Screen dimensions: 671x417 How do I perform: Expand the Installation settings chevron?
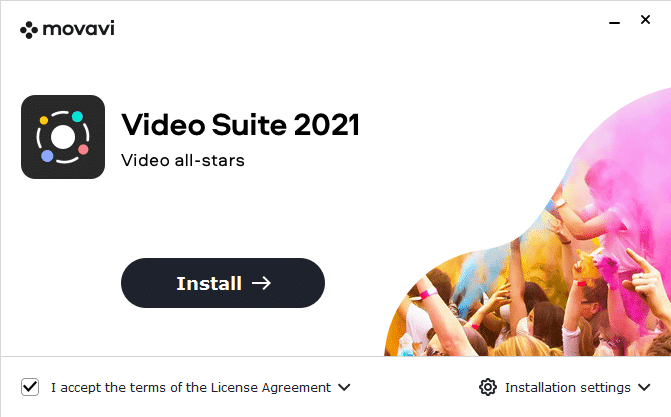click(644, 387)
